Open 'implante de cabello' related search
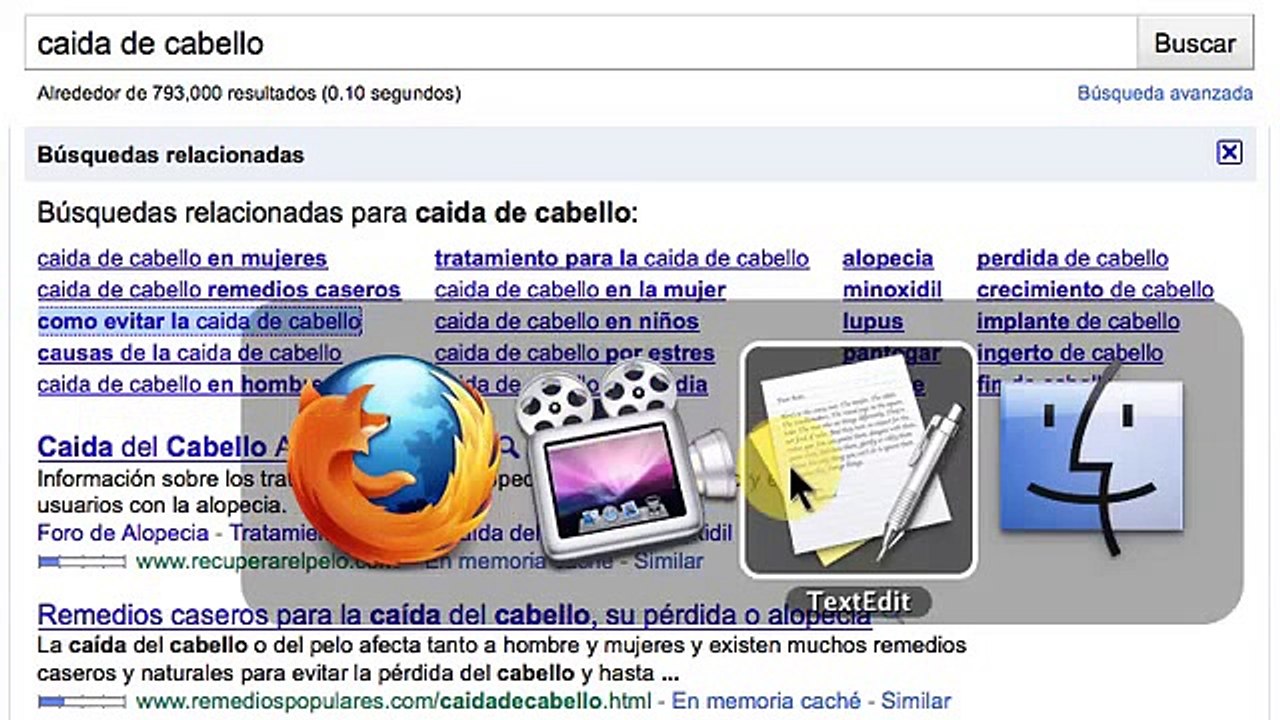1280x720 pixels. coord(1078,322)
